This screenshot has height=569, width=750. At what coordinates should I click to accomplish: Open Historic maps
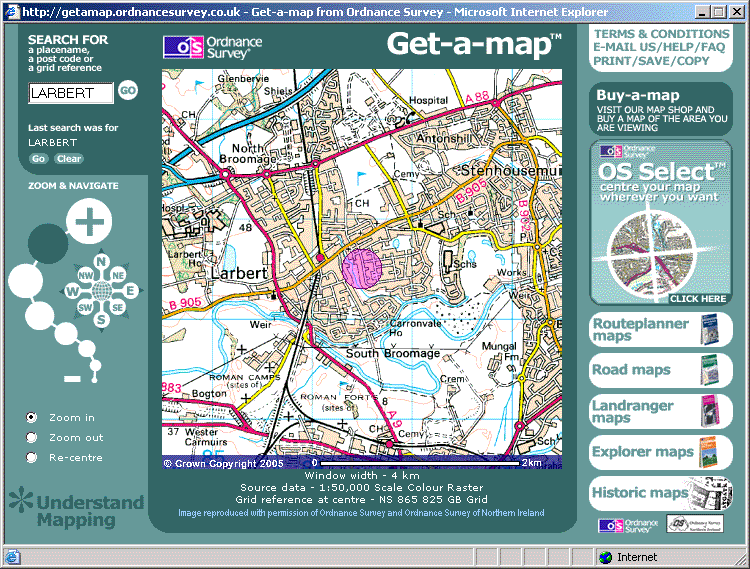pyautogui.click(x=661, y=493)
